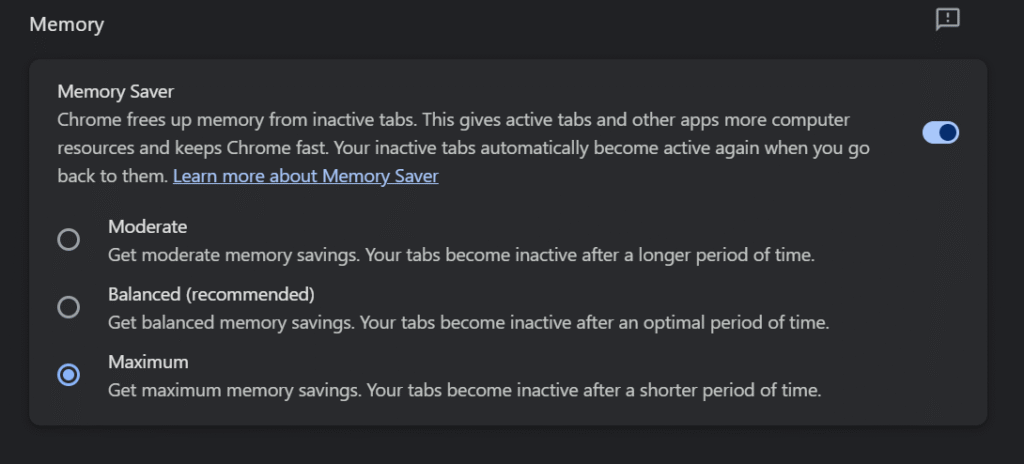This screenshot has height=464, width=1024.
Task: Turn off the Memory Saver toggle
Action: (940, 133)
